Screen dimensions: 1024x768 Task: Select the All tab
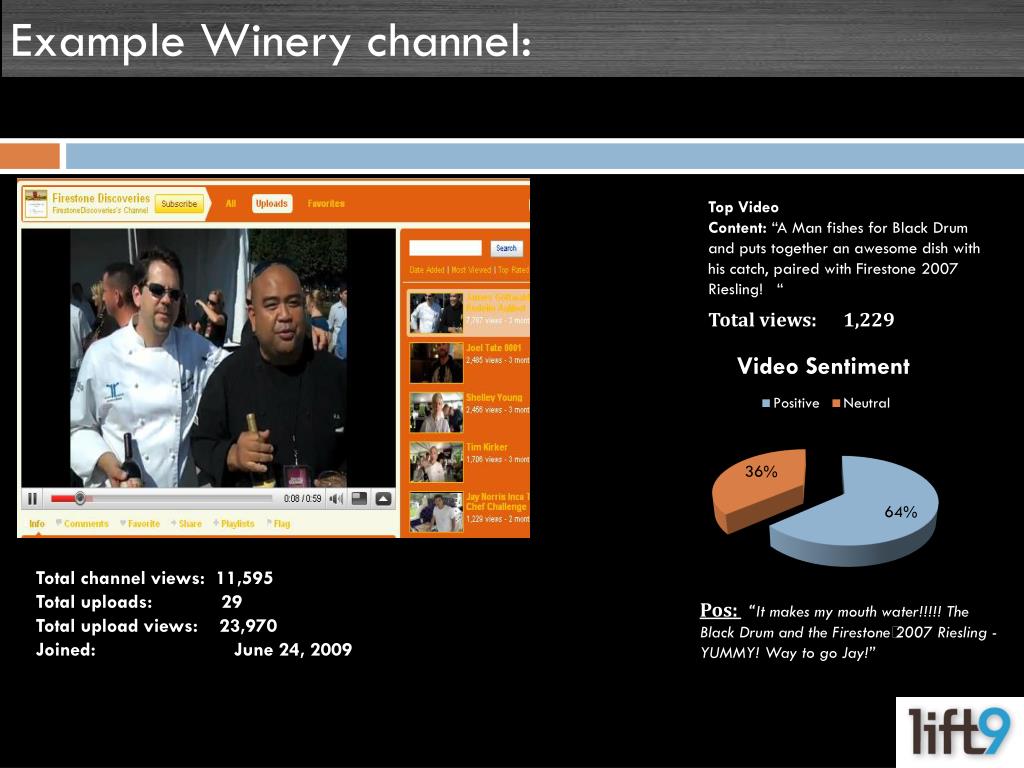231,204
